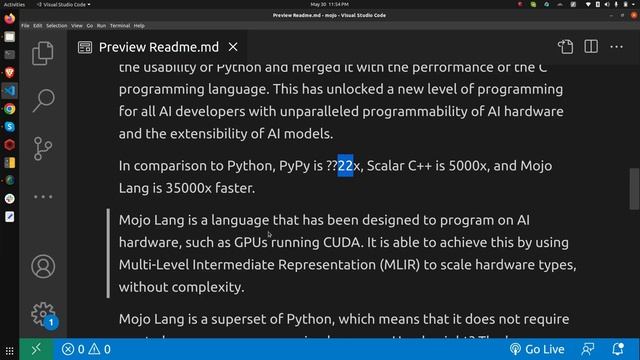Open the Explorer view in activity bar
The height and width of the screenshot is (360, 640).
click(x=43, y=53)
